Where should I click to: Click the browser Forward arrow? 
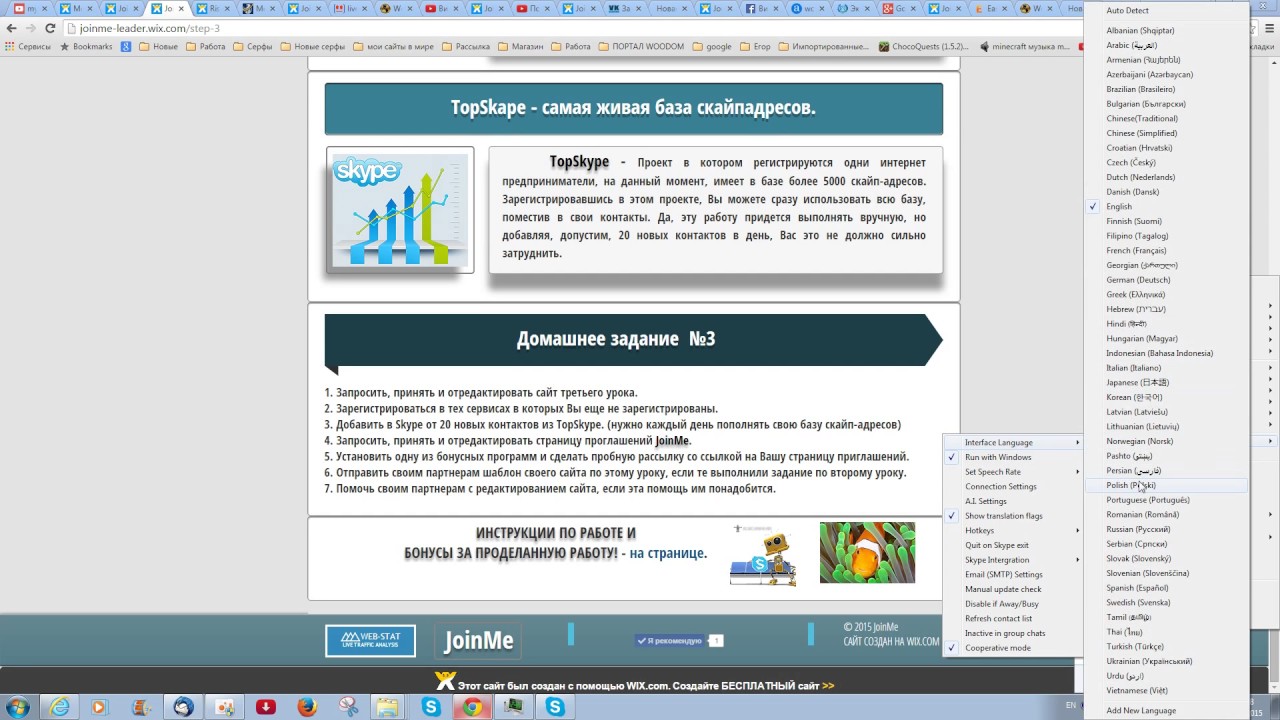click(31, 28)
